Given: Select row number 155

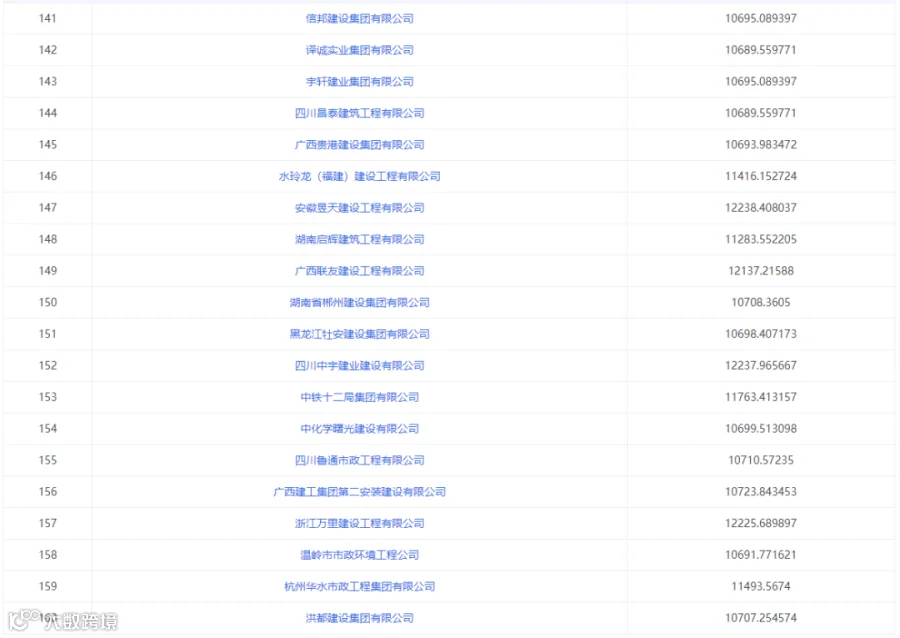Looking at the screenshot, I should (48, 460).
